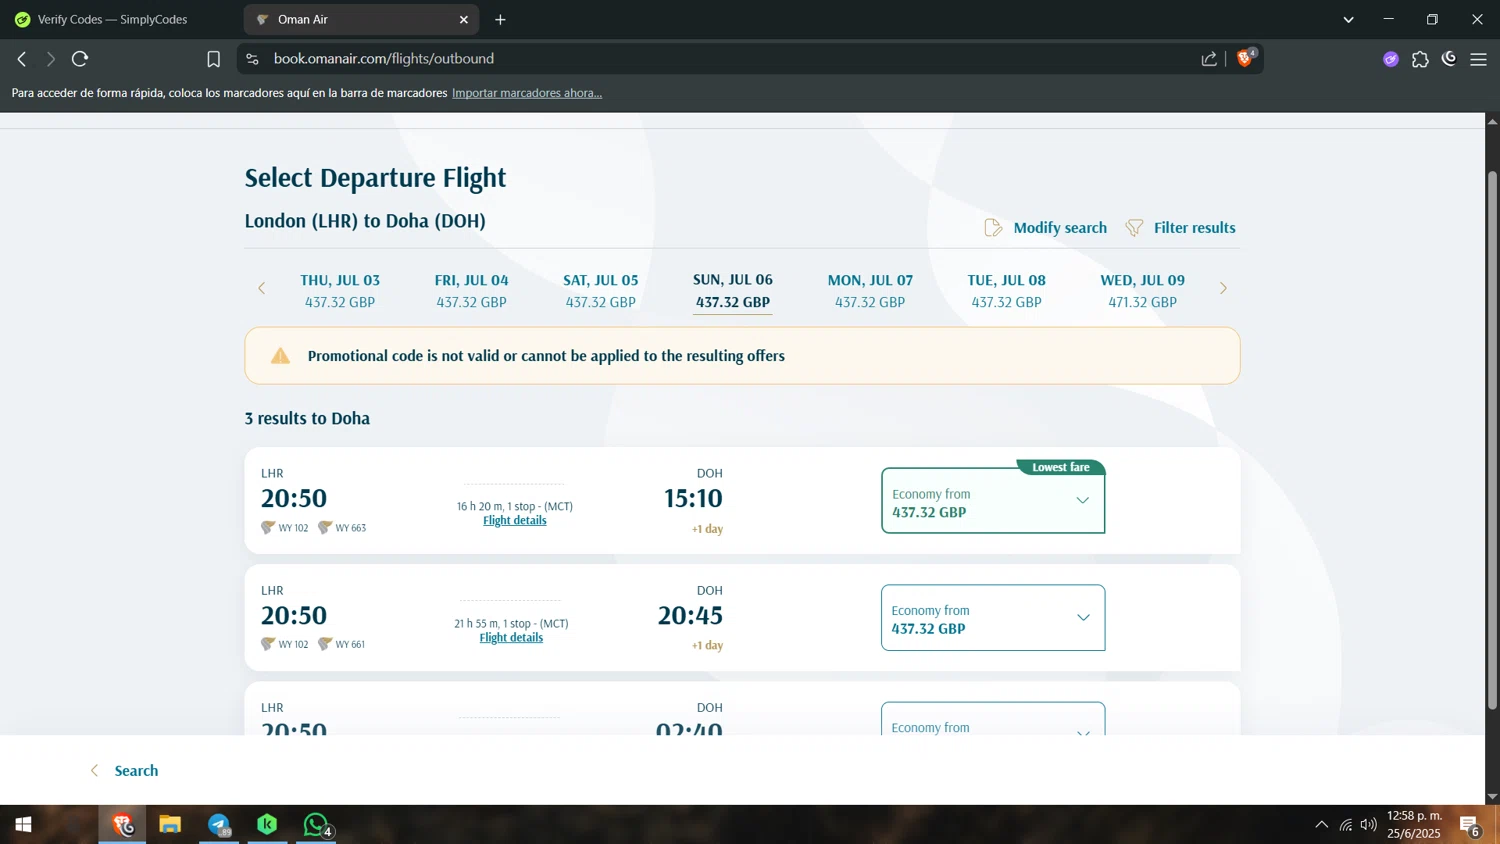Bookmark this page with bookmark icon
1500x844 pixels.
tap(213, 59)
